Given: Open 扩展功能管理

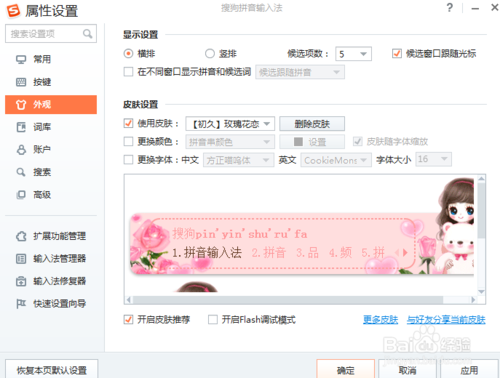Looking at the screenshot, I should 51,236.
